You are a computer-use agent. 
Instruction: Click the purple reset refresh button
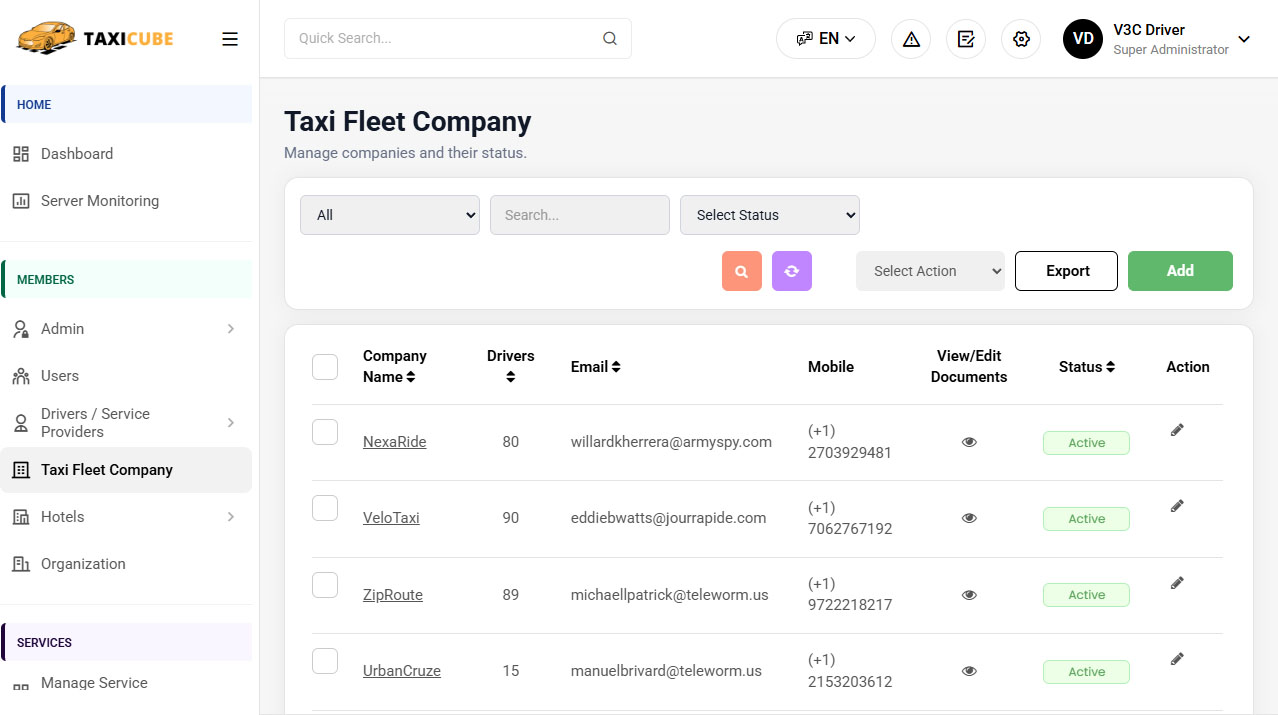[x=792, y=271]
